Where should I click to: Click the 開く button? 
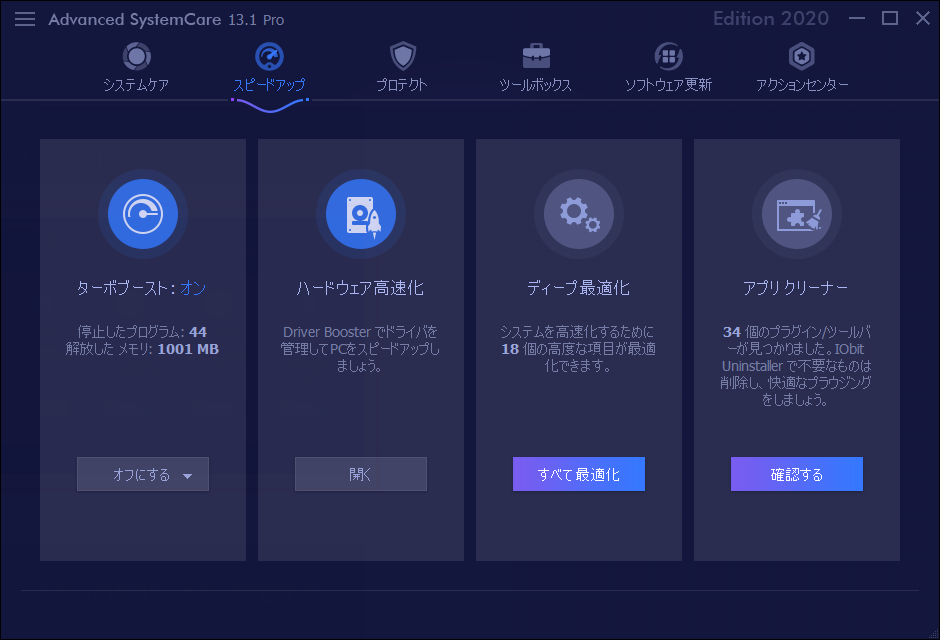pos(361,474)
